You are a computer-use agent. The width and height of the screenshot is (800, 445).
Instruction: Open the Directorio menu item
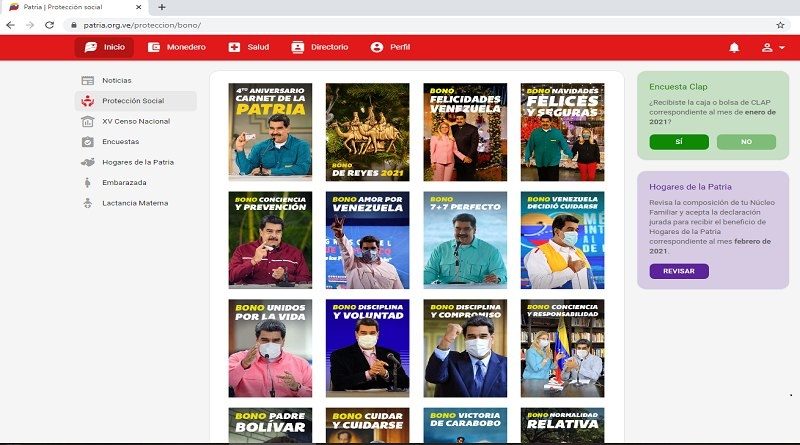pos(319,47)
